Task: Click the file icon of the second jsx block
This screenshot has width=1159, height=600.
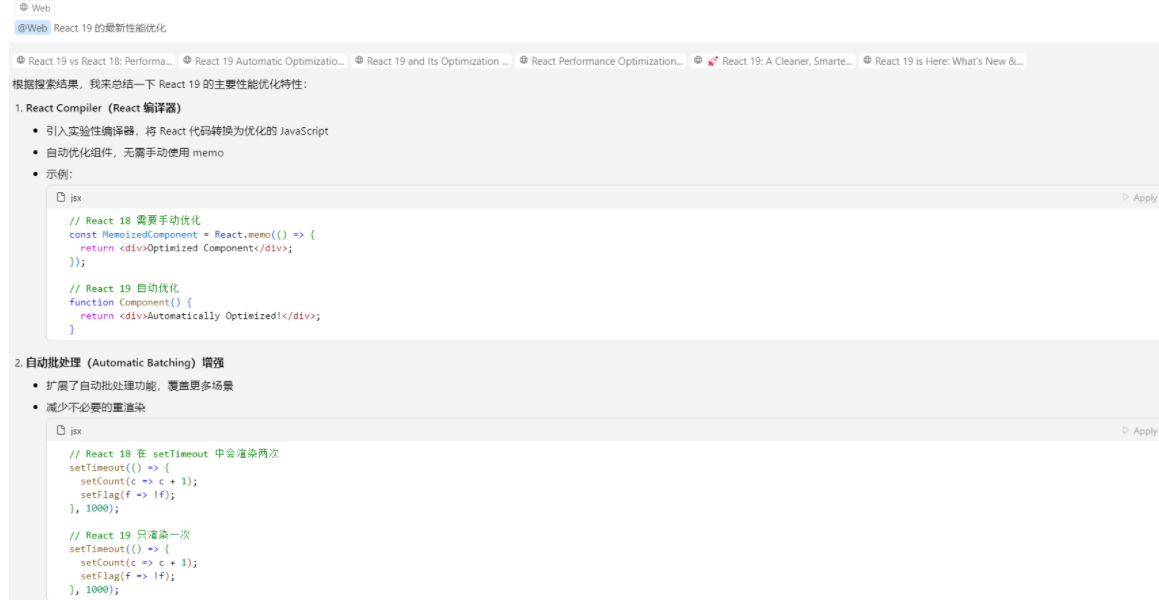Action: [x=61, y=430]
